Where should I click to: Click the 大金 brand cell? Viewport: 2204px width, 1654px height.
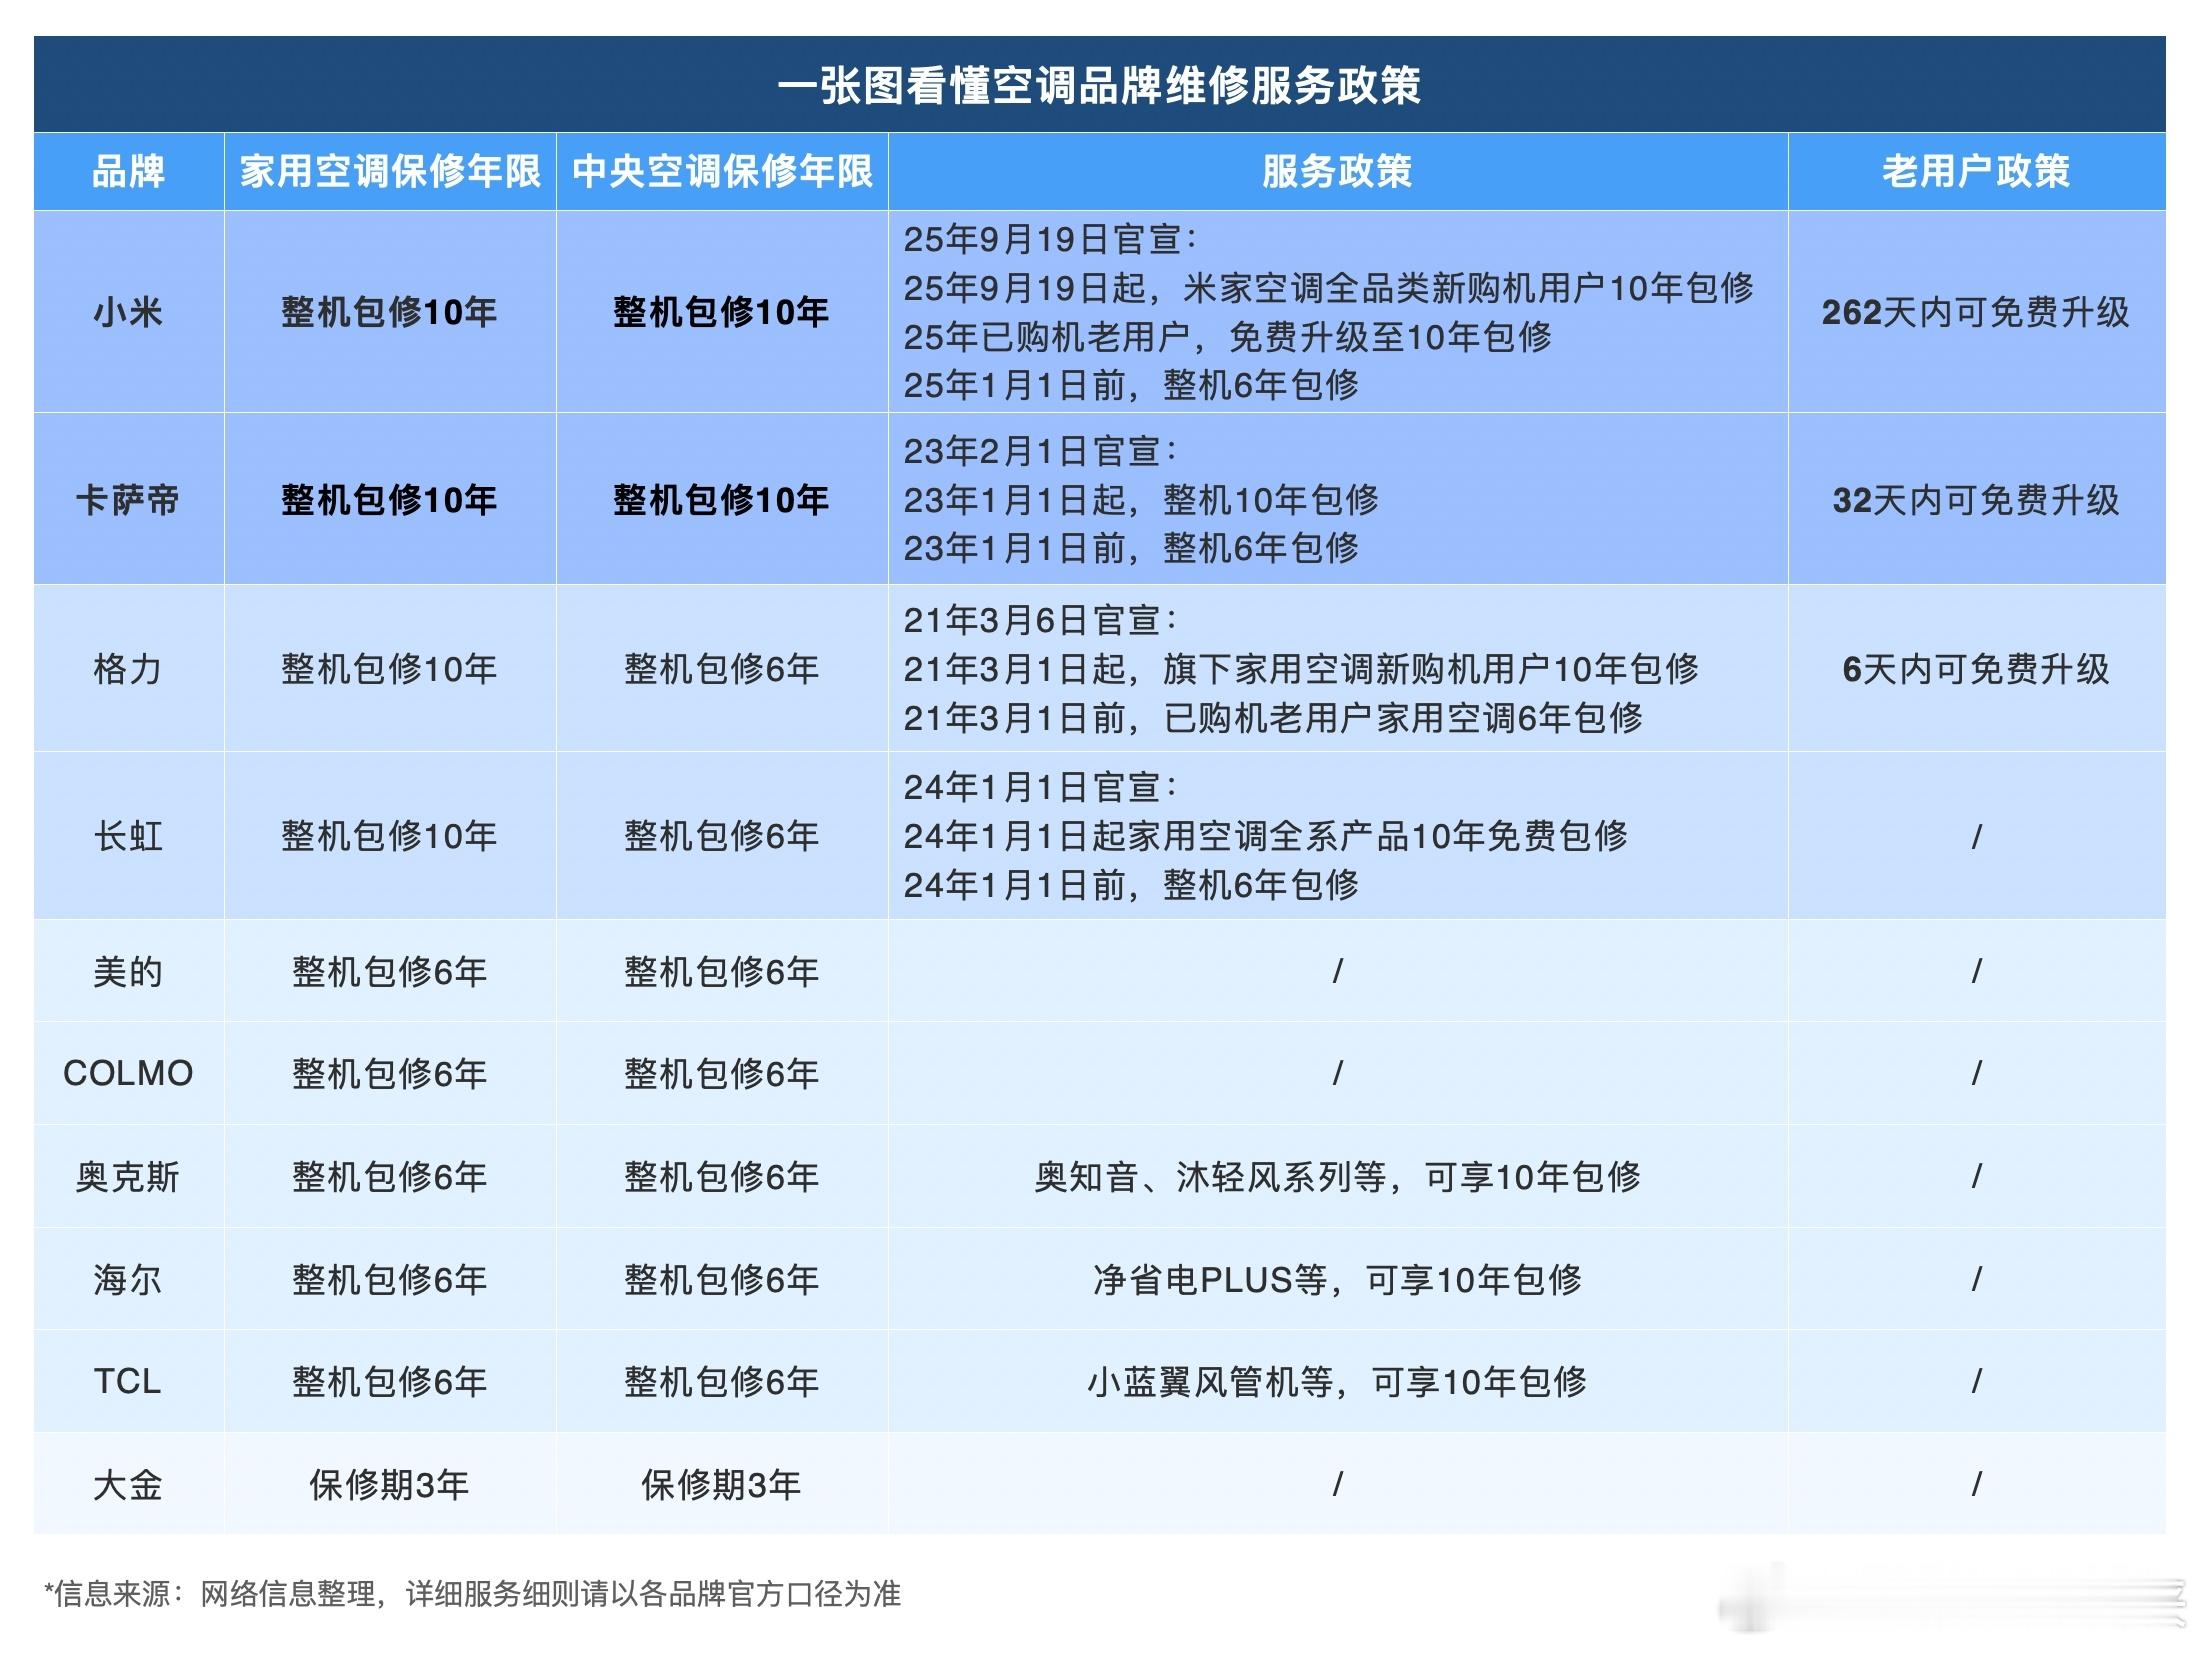[128, 1484]
